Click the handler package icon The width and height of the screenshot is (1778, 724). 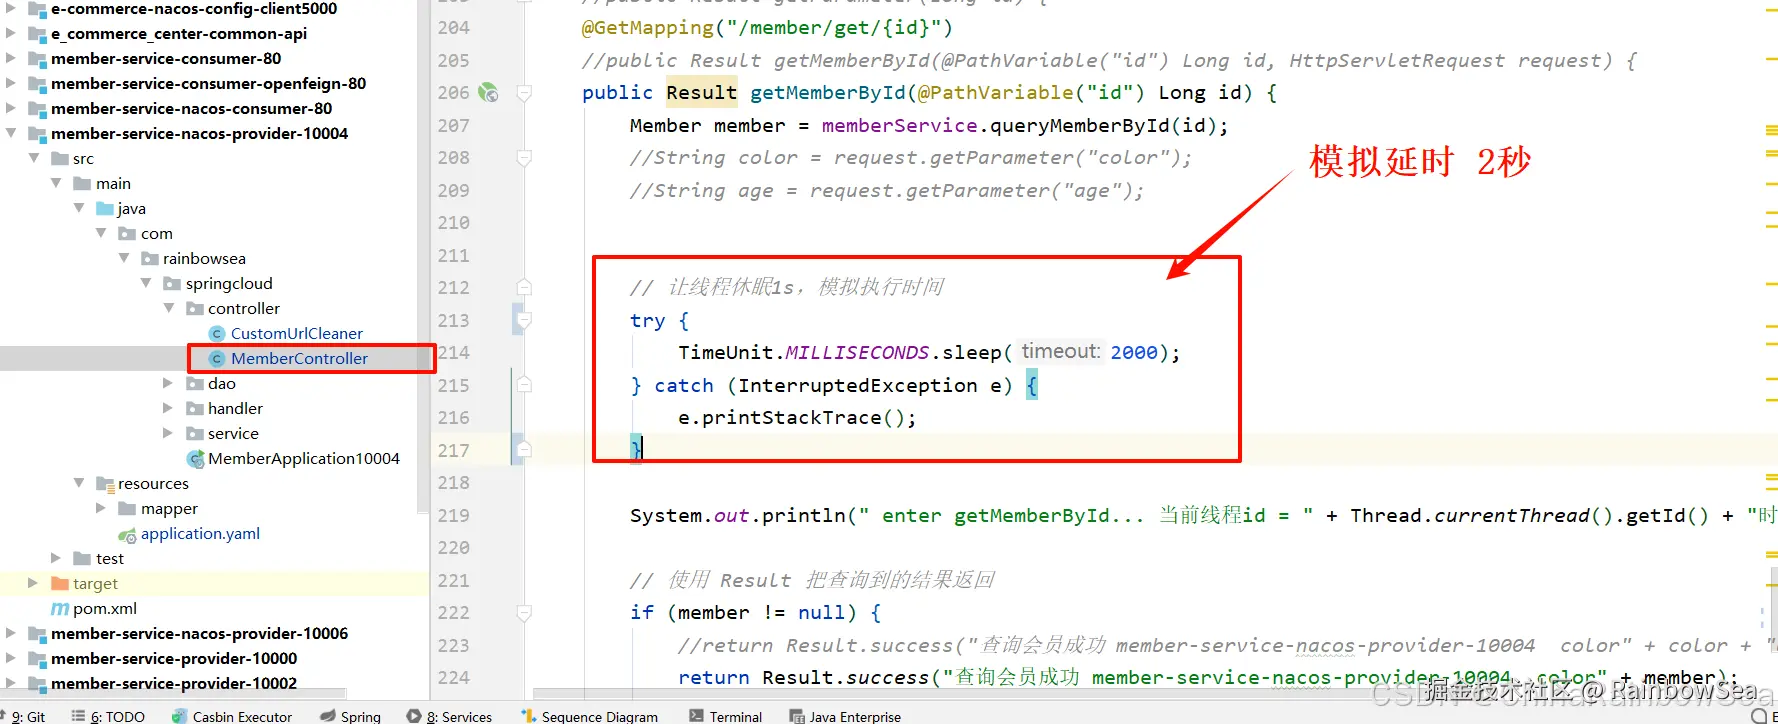(x=195, y=408)
